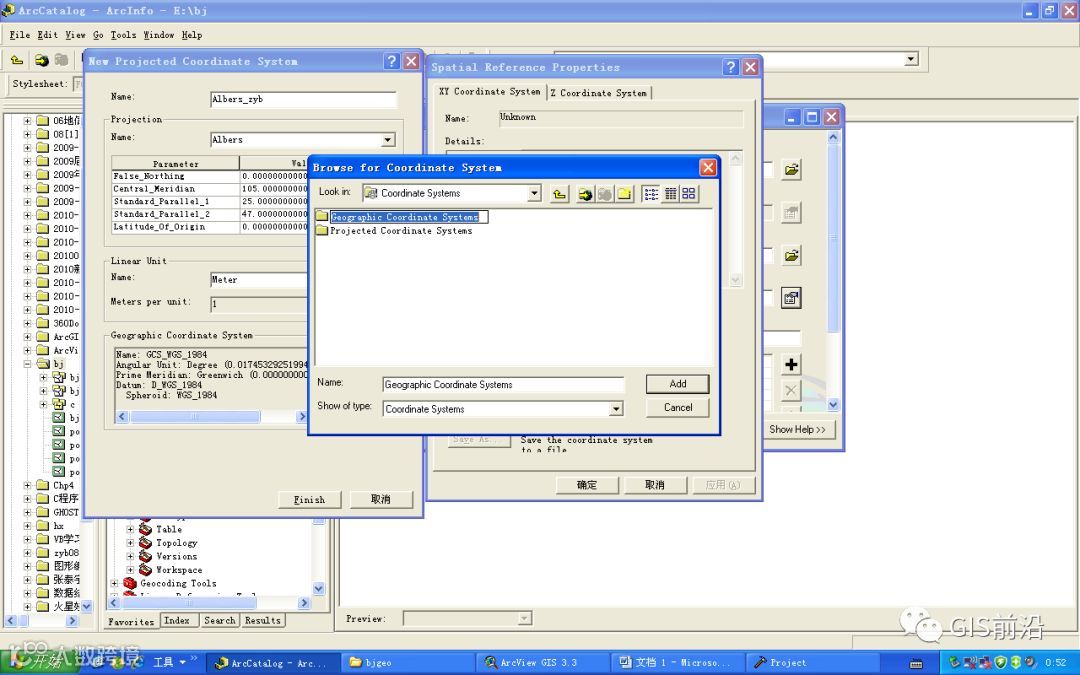The width and height of the screenshot is (1080, 675).
Task: Click help question mark on Spatial Reference dialog
Action: pos(731,67)
